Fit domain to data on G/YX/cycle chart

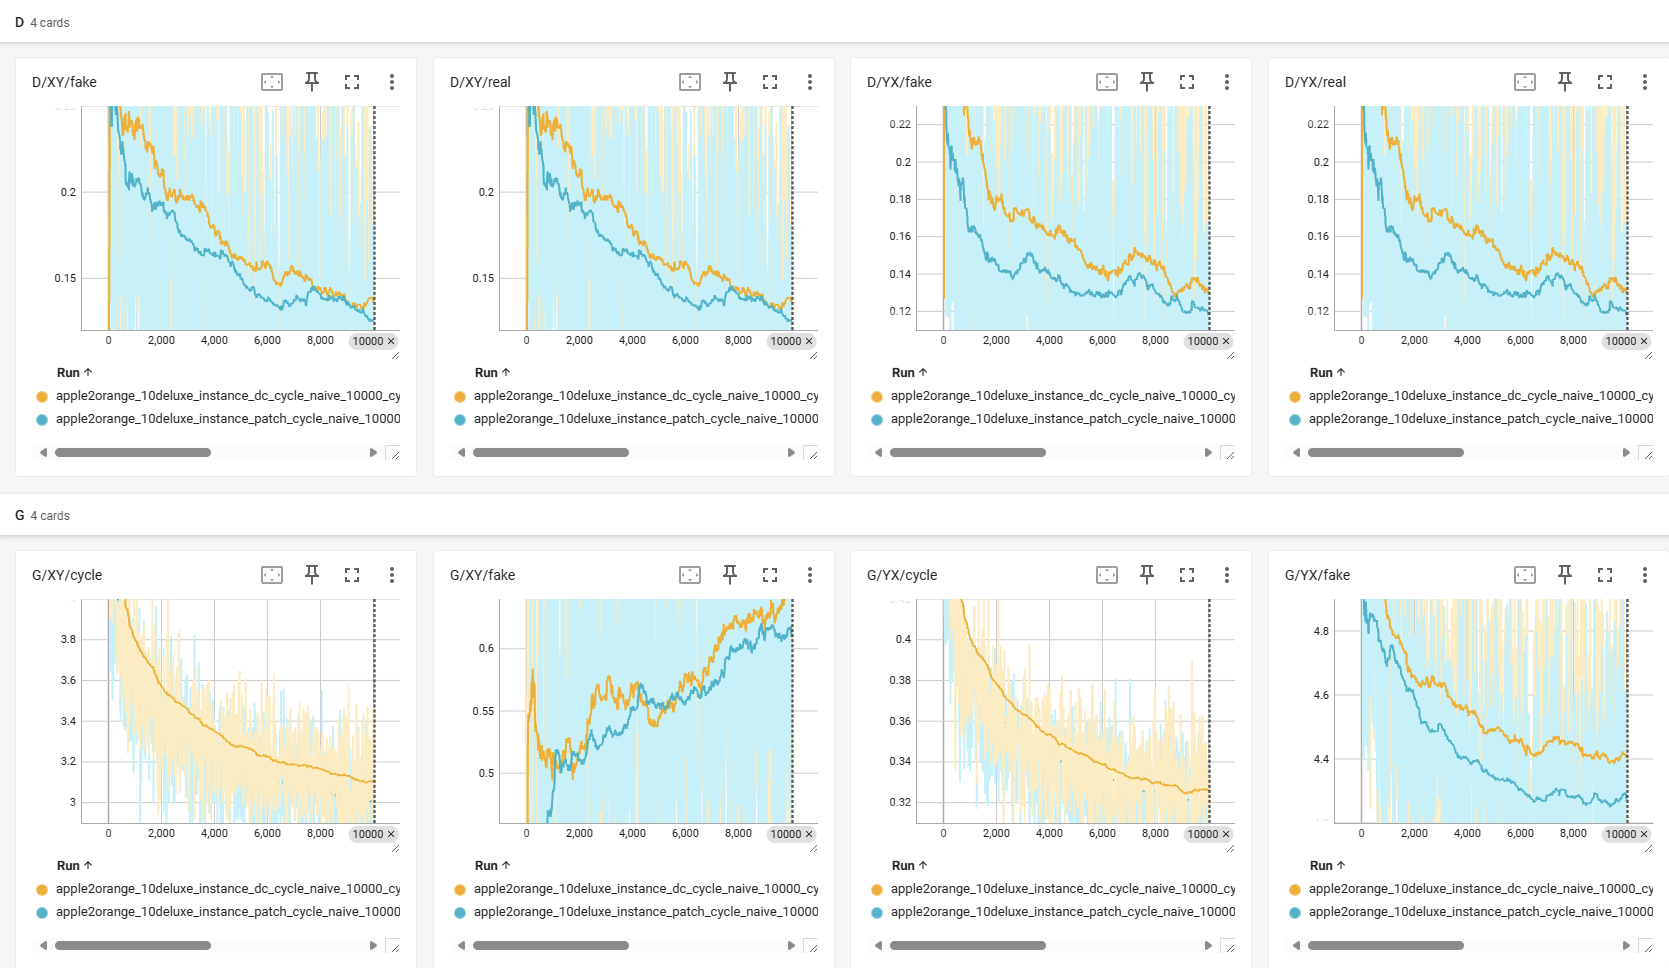click(x=1107, y=575)
